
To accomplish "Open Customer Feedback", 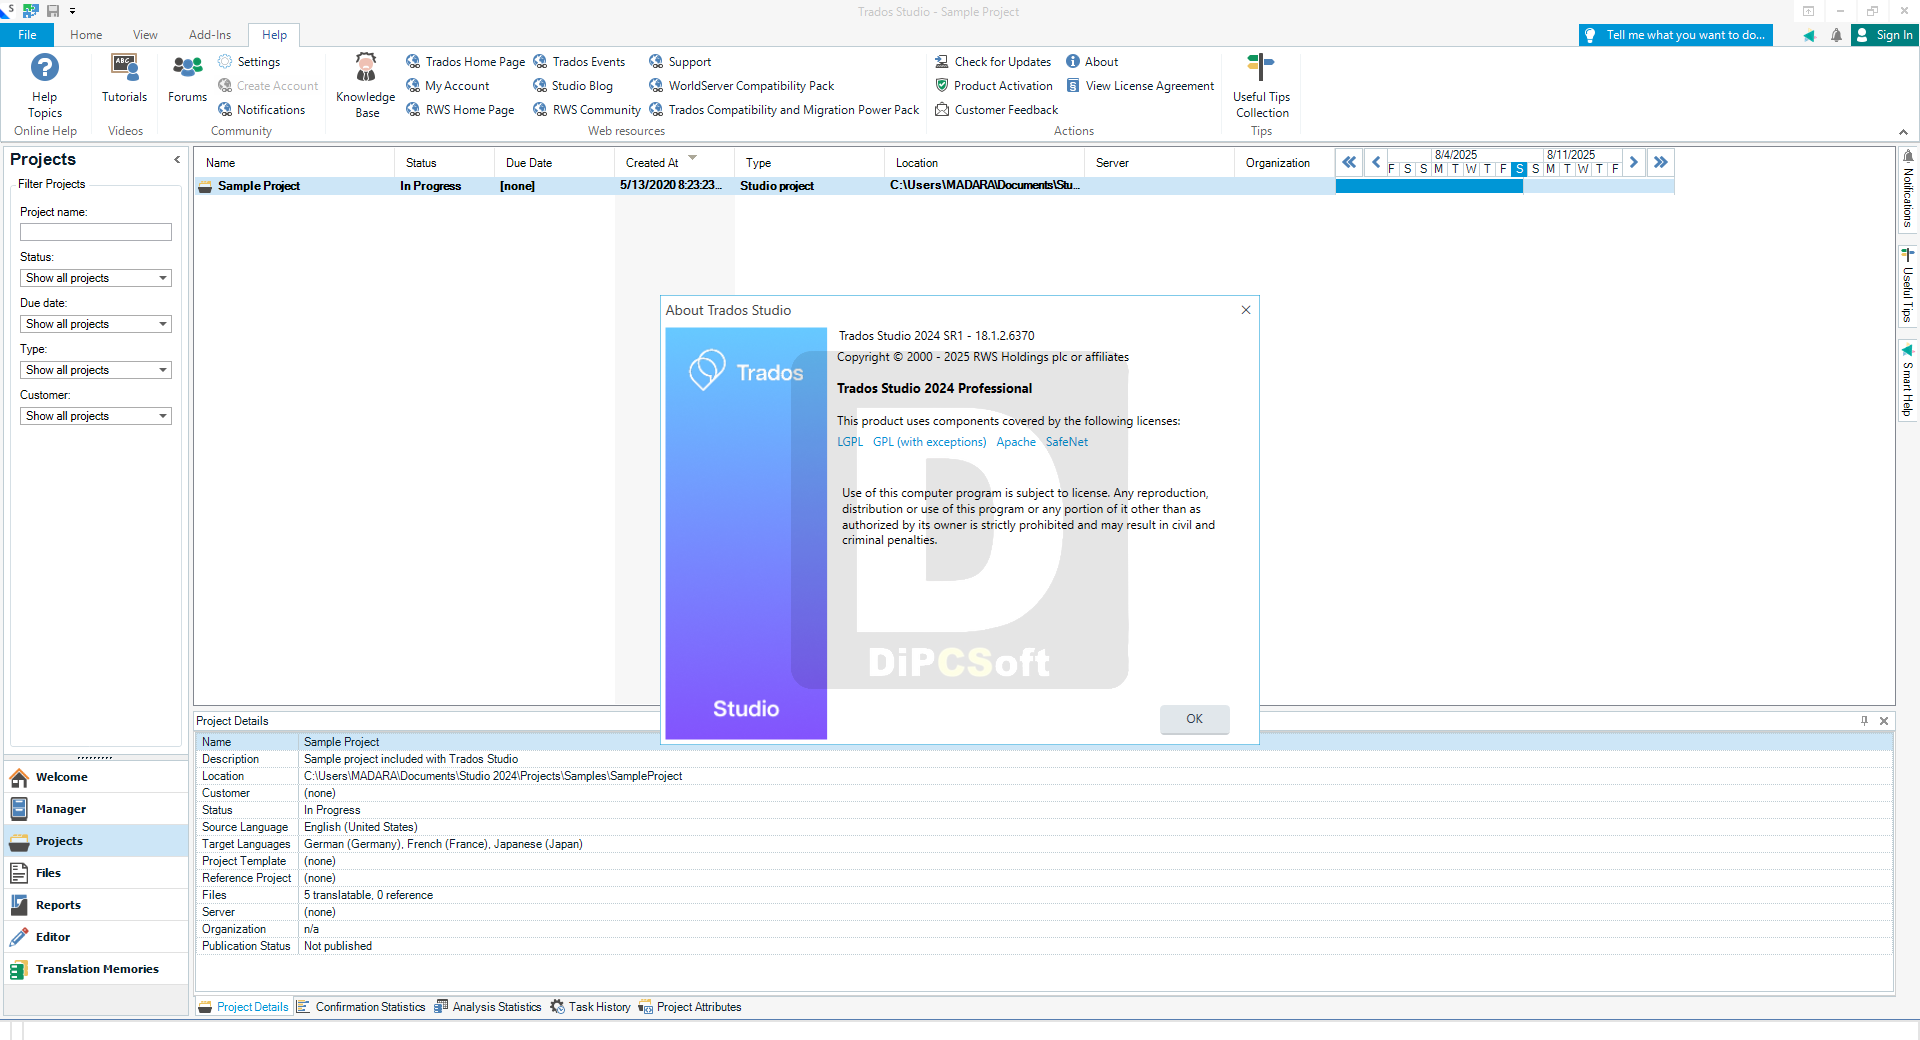I will click(996, 110).
